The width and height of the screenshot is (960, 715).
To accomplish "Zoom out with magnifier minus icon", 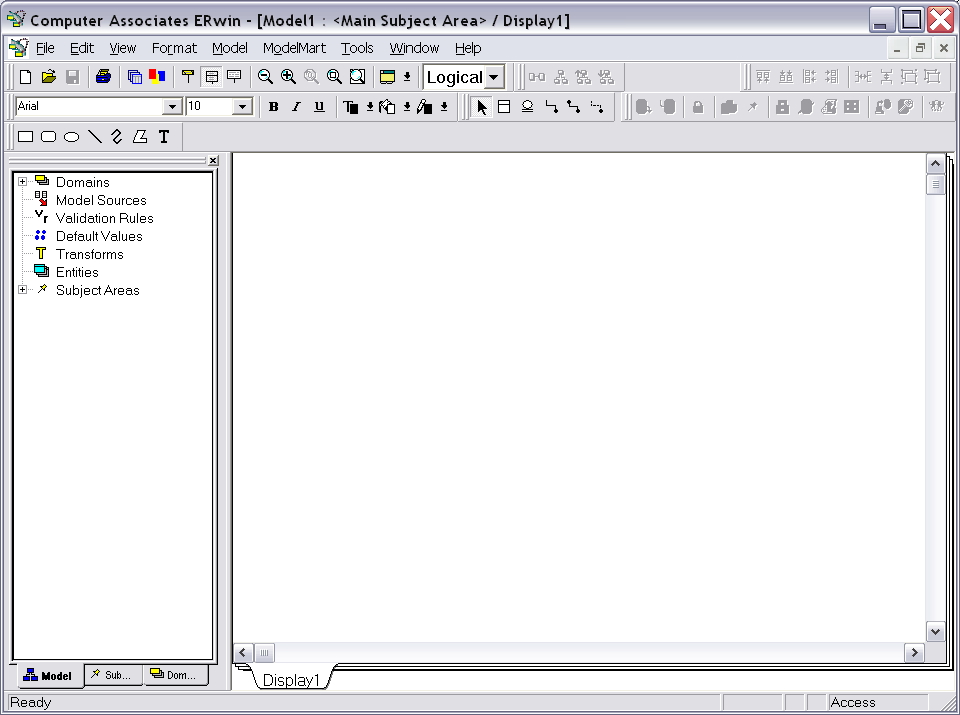I will pos(265,77).
